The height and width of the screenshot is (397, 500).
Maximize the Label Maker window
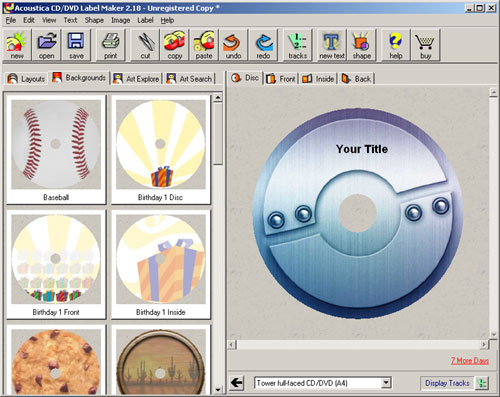[x=480, y=8]
